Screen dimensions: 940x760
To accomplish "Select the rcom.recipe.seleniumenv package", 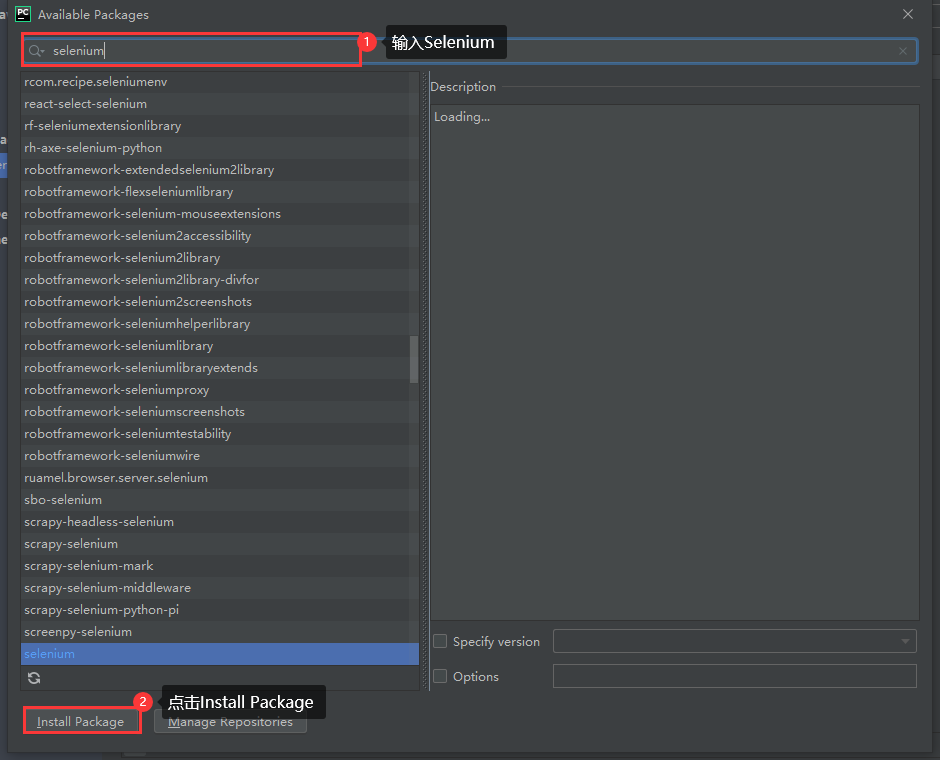I will pos(219,82).
